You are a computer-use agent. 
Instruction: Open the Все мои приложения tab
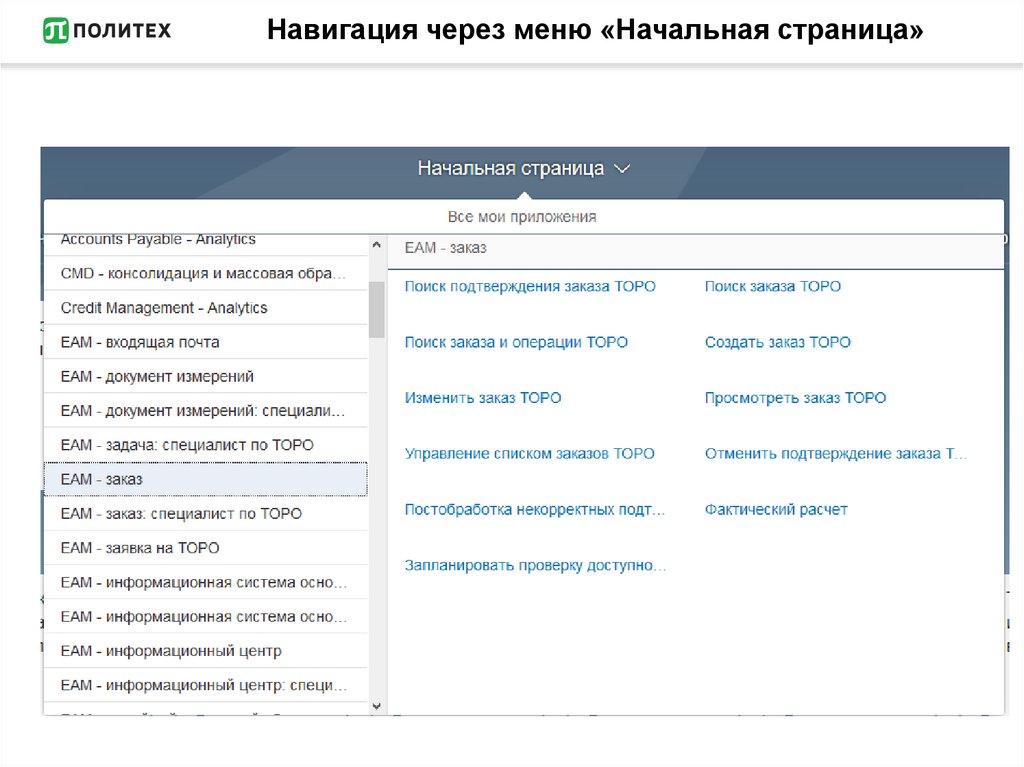(521, 216)
